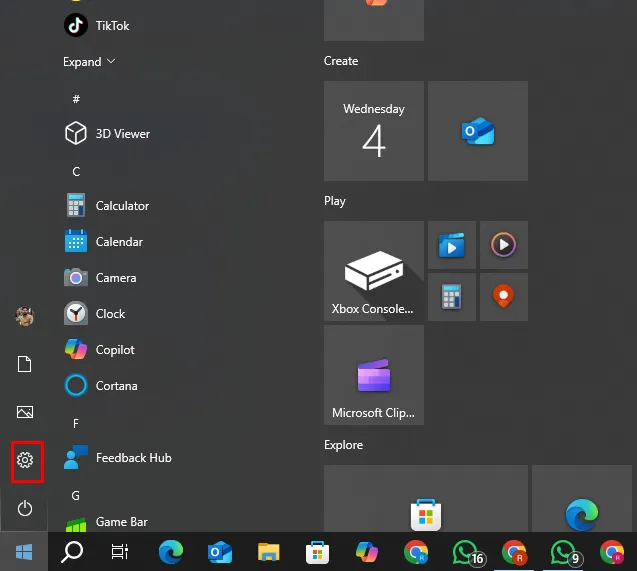Open Microsoft Store from taskbar
This screenshot has width=637, height=571.
coord(317,552)
